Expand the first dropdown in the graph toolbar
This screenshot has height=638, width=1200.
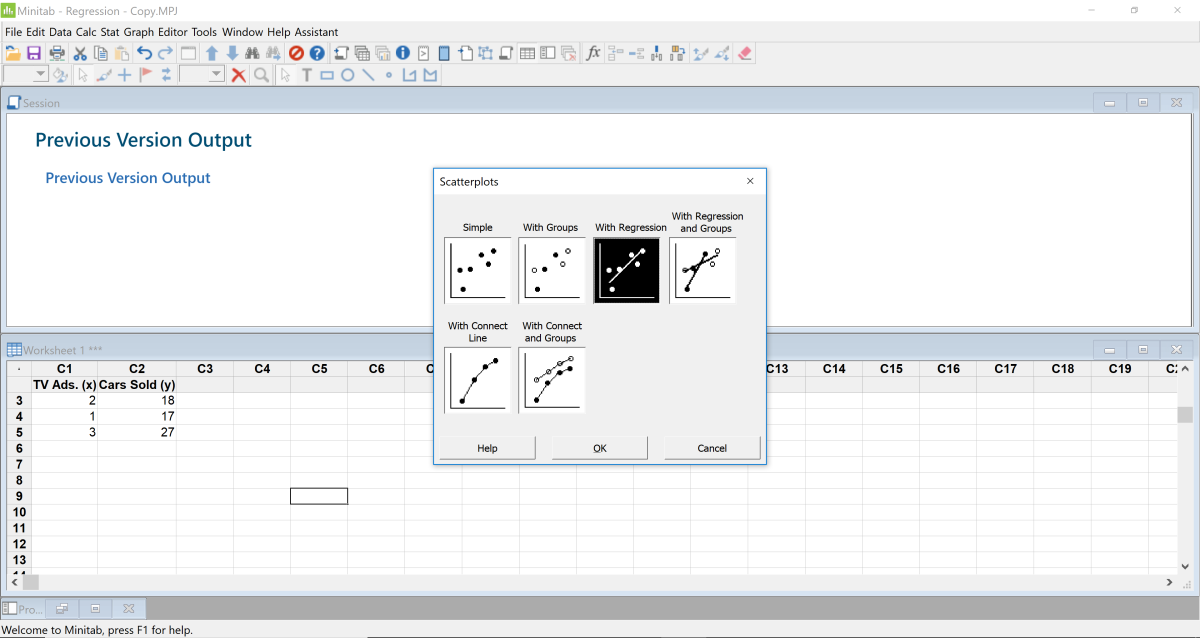[x=41, y=75]
